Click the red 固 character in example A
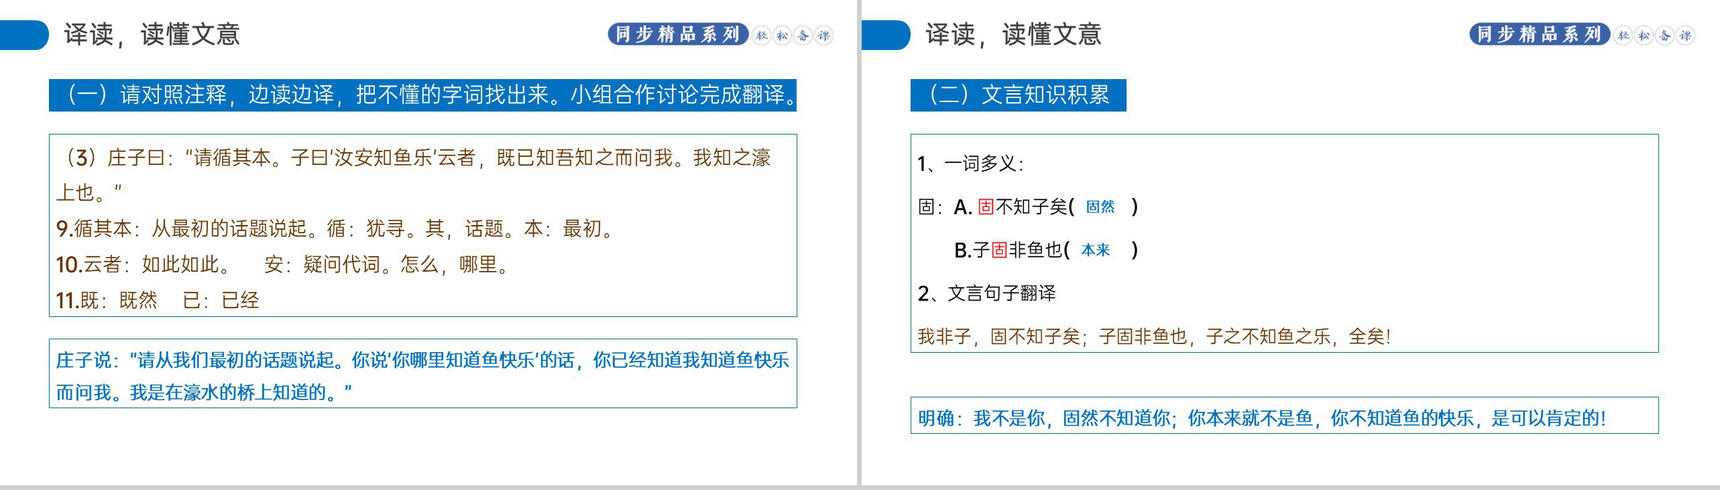Viewport: 1720px width, 490px height. (x=986, y=207)
